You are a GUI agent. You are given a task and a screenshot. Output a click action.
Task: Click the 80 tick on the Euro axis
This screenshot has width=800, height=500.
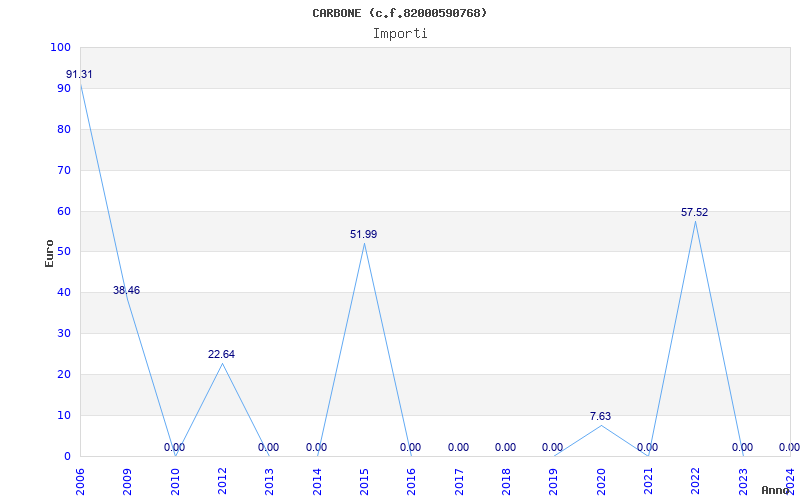click(64, 129)
